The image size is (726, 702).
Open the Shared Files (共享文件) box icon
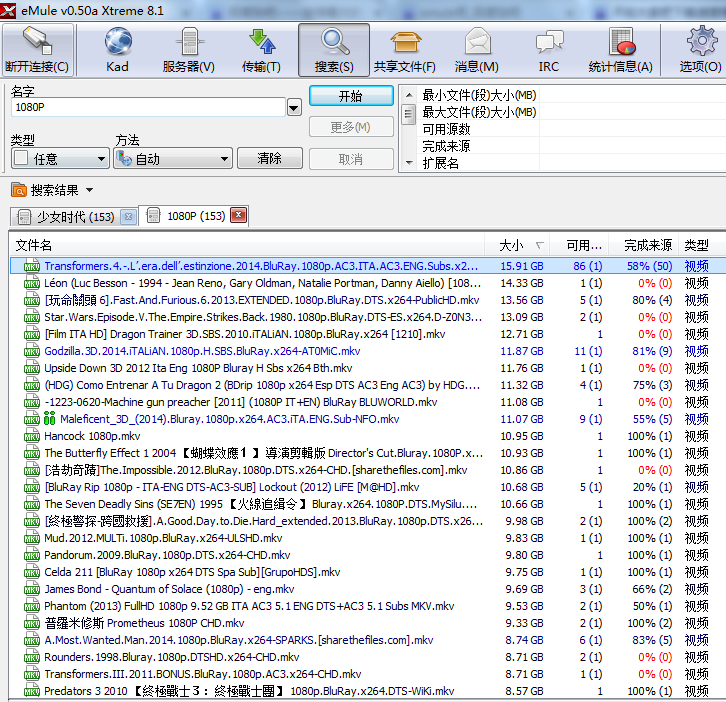click(406, 42)
